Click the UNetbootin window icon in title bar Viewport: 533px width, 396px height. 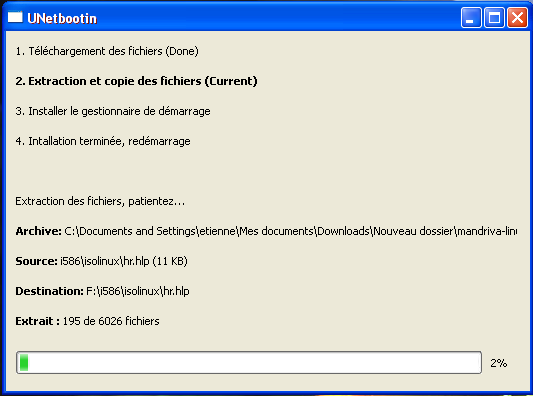(x=15, y=17)
